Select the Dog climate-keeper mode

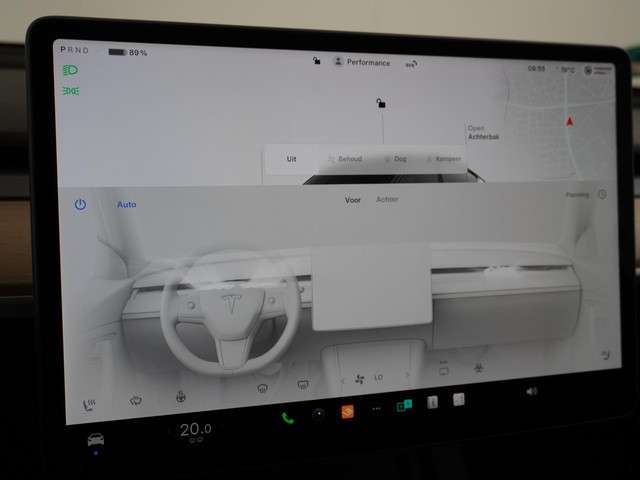click(396, 159)
